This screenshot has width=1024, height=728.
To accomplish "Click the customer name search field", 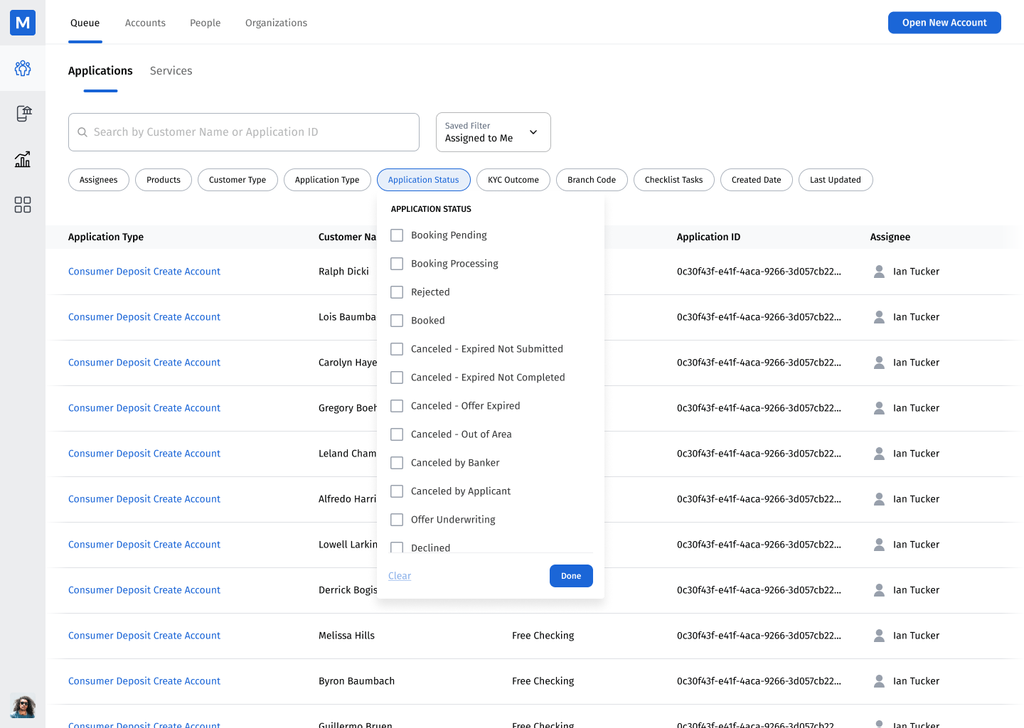I will pyautogui.click(x=250, y=132).
